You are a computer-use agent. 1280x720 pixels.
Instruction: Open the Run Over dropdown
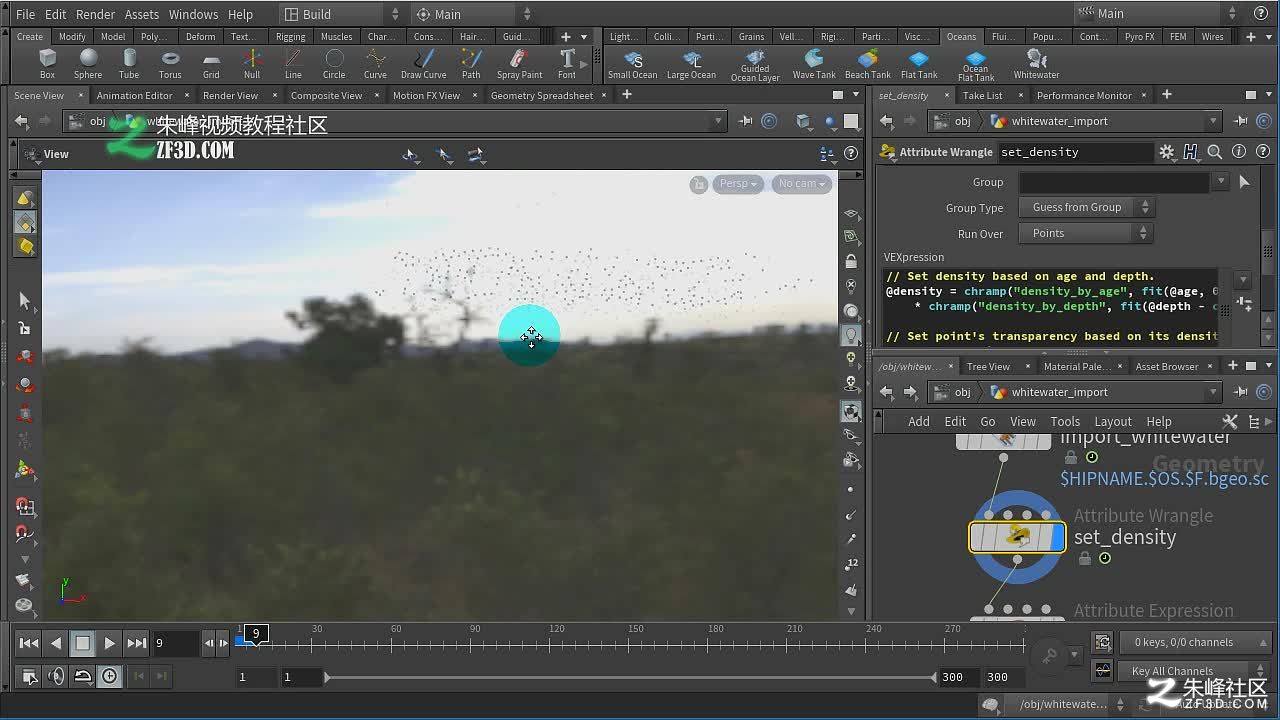(x=1086, y=233)
